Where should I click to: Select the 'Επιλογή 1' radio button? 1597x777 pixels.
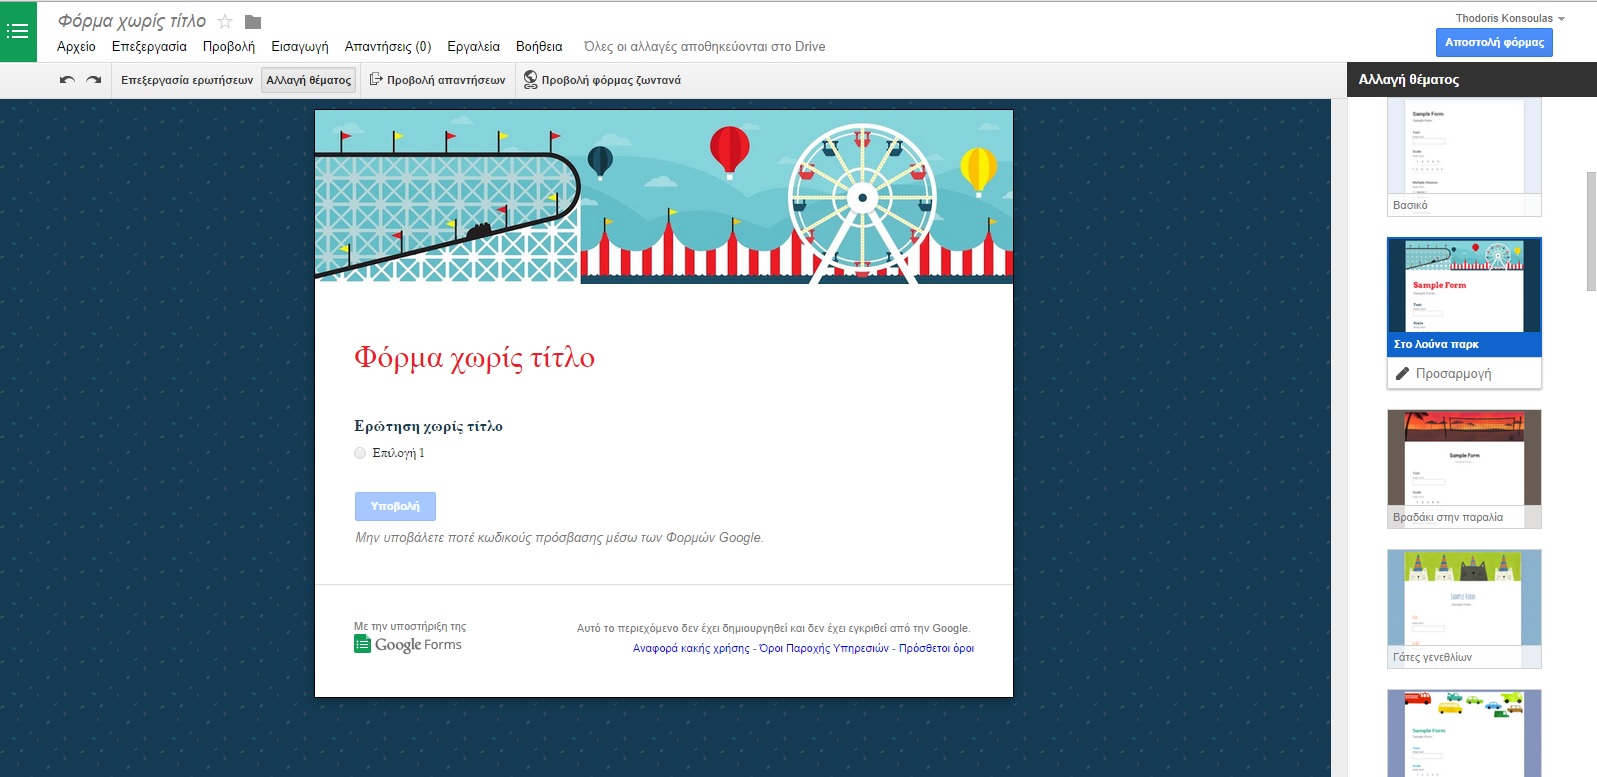(360, 453)
